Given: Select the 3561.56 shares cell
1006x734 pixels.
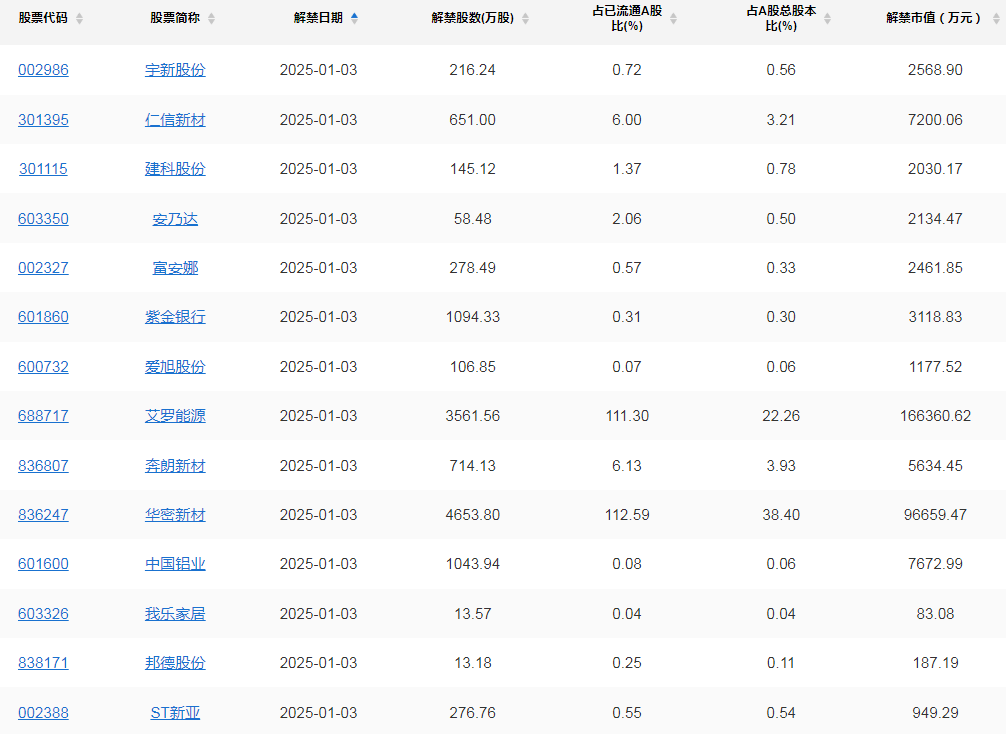Looking at the screenshot, I should click(473, 416).
